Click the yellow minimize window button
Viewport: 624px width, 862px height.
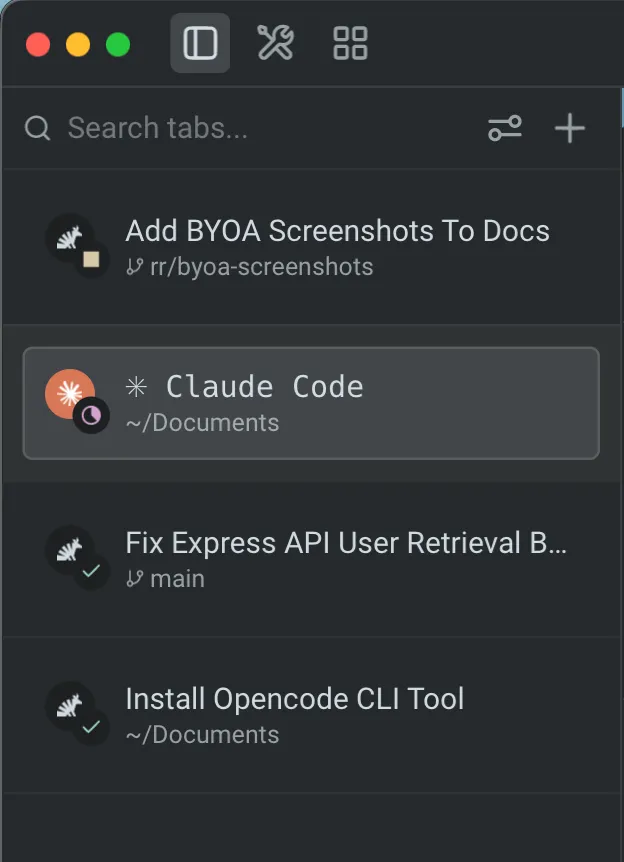(78, 45)
